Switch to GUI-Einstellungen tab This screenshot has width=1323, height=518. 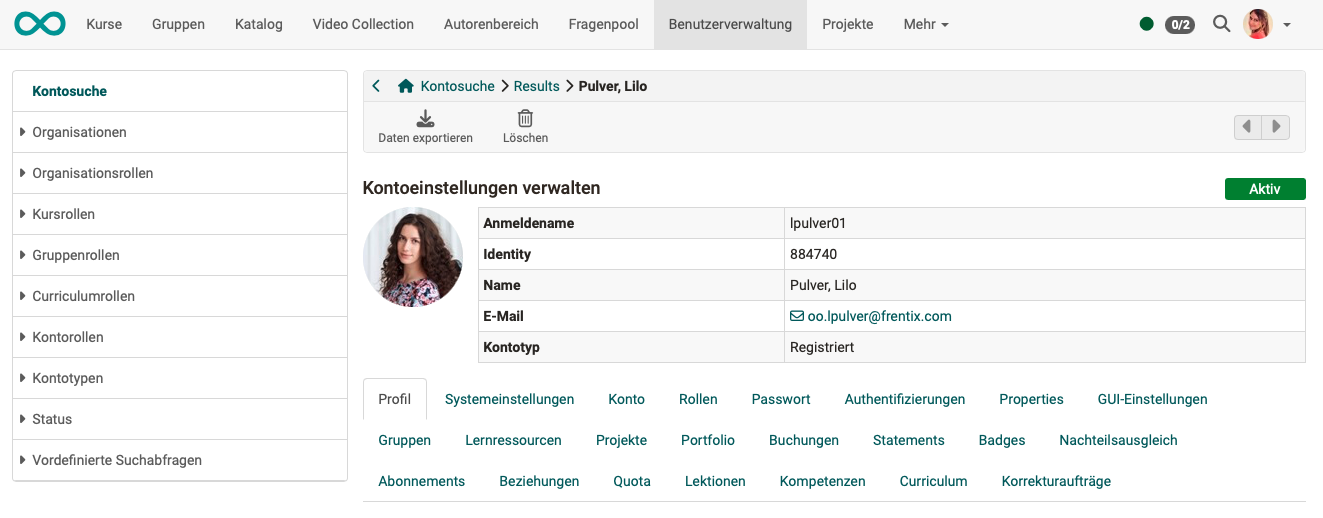1153,399
